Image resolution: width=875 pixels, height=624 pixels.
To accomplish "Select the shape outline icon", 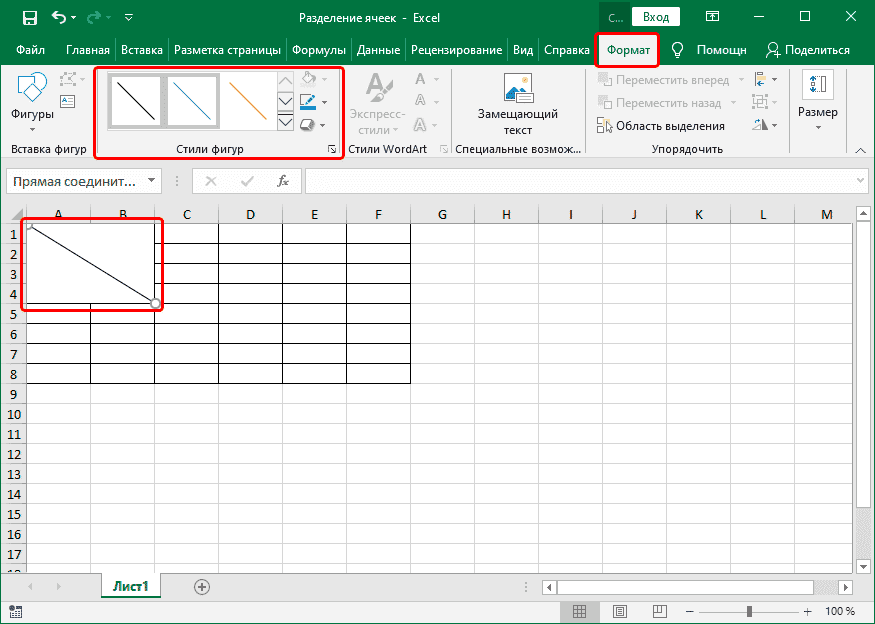I will tap(309, 102).
